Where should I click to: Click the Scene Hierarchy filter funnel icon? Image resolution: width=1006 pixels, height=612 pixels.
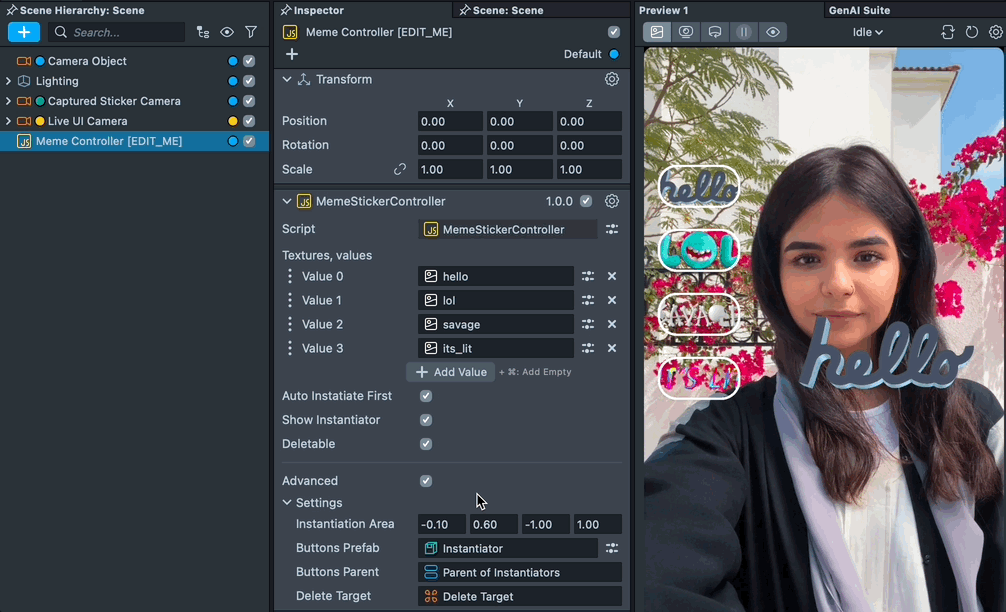point(251,32)
